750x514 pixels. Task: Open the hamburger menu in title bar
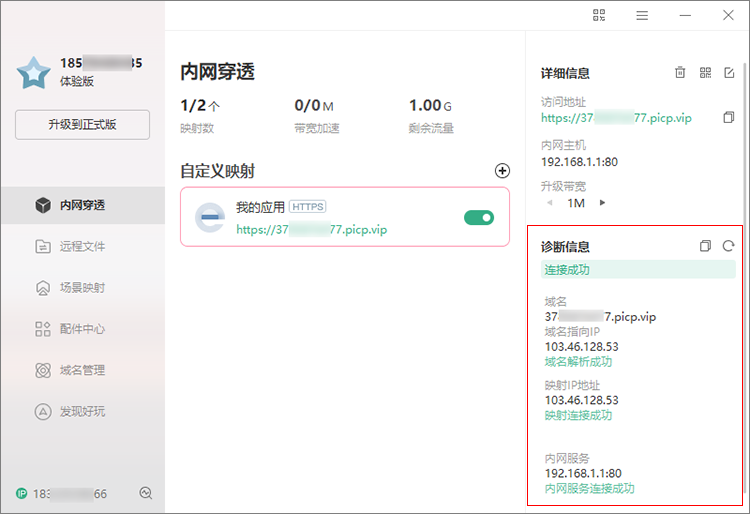pyautogui.click(x=642, y=15)
